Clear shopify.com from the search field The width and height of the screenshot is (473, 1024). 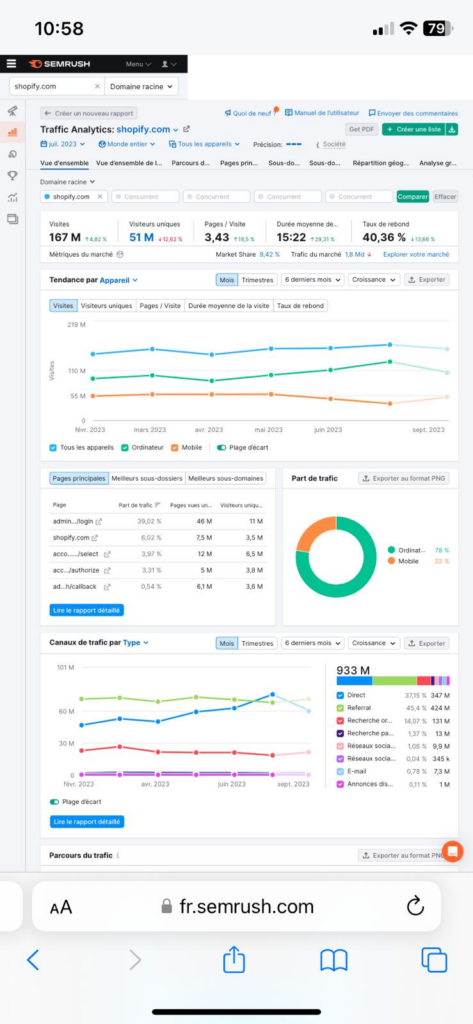pos(97,86)
